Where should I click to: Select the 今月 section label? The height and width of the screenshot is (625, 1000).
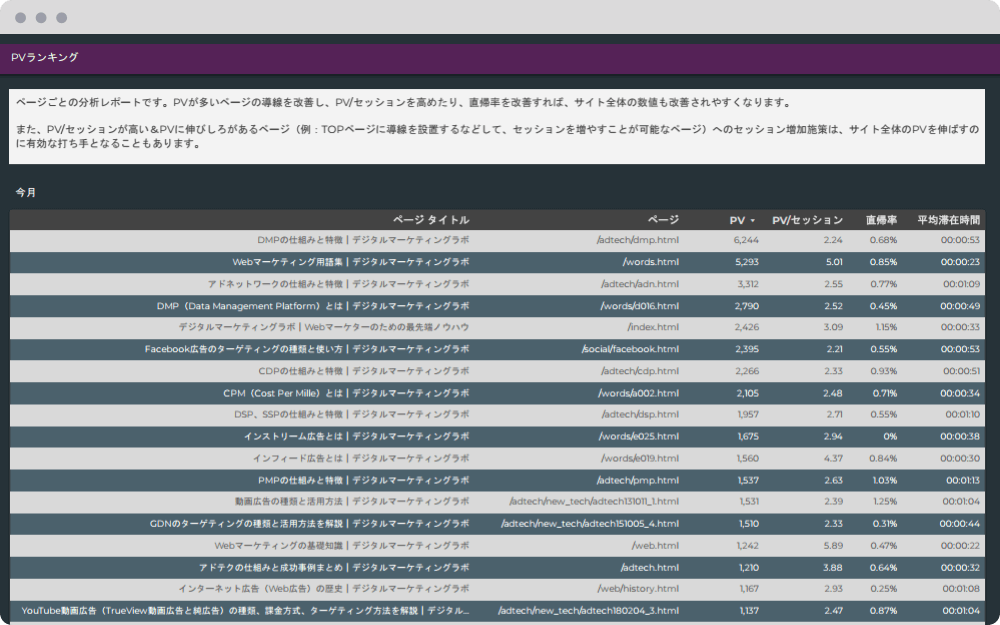[25, 192]
